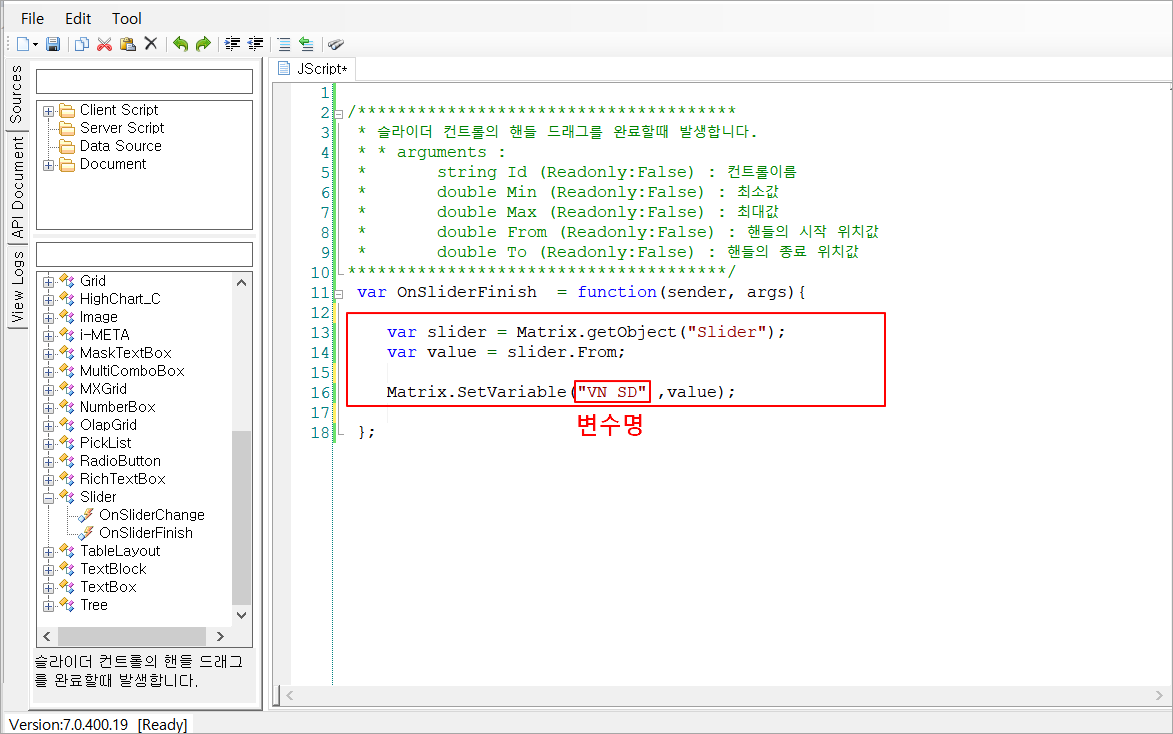Open the Tool menu
The height and width of the screenshot is (734, 1173).
[x=127, y=18]
